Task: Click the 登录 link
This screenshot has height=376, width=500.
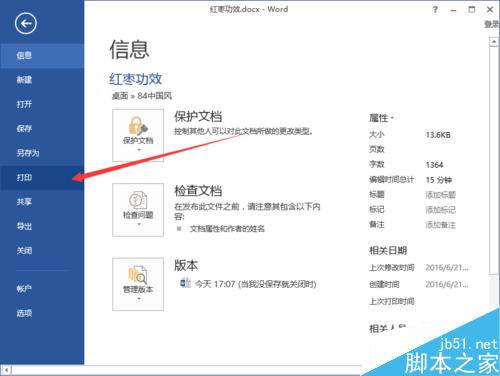Action: (492, 24)
